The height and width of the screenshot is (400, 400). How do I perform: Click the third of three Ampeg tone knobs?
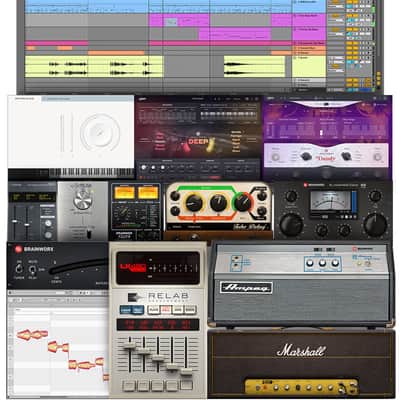click(335, 263)
